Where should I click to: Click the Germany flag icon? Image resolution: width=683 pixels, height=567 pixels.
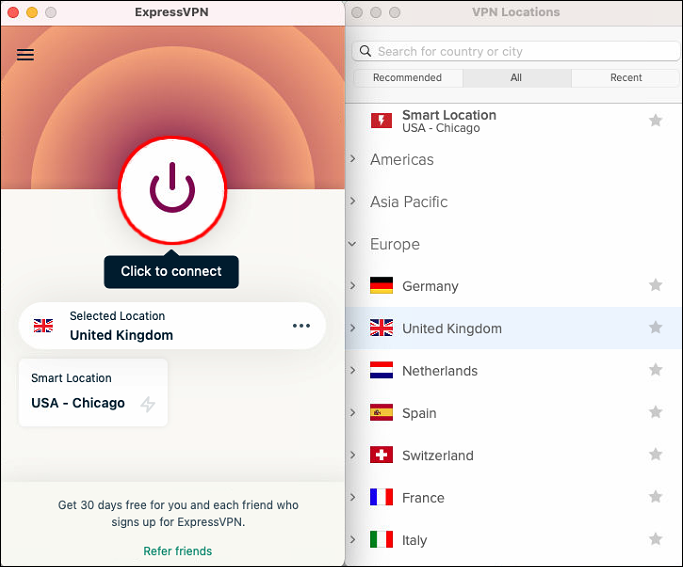click(381, 286)
